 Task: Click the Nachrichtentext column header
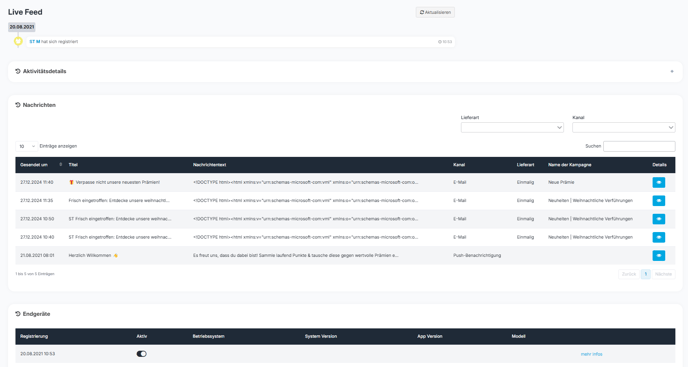click(x=209, y=165)
